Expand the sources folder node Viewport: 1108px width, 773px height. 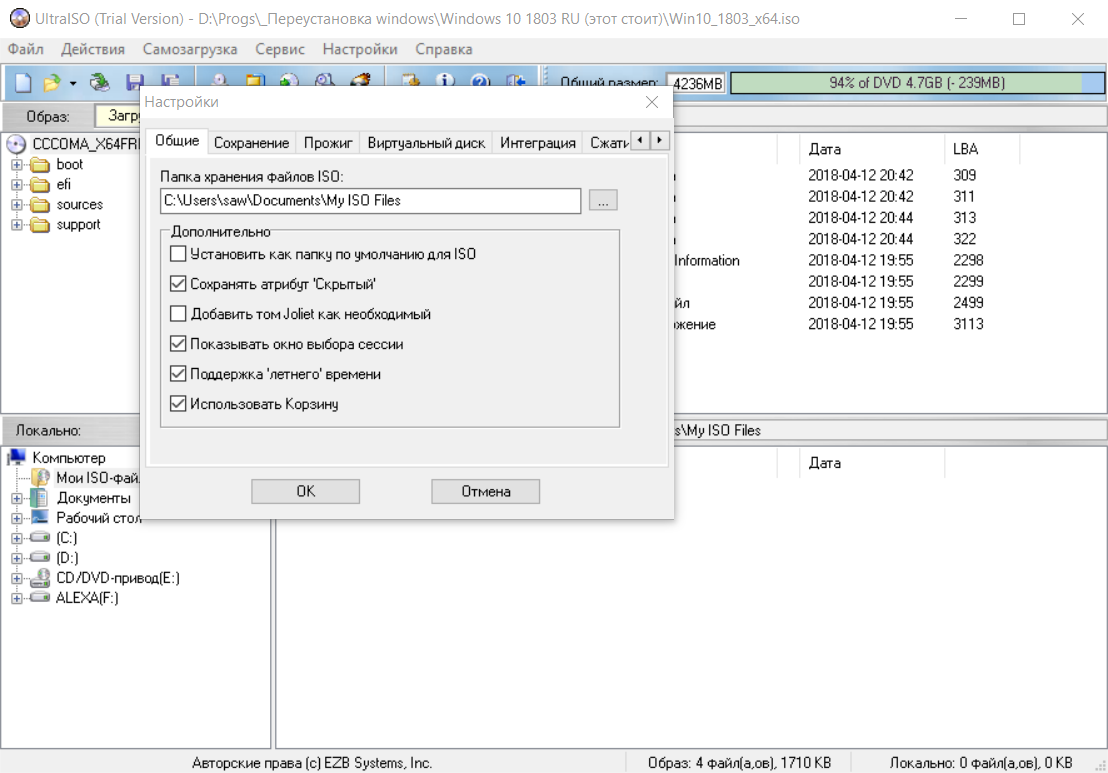[x=17, y=205]
